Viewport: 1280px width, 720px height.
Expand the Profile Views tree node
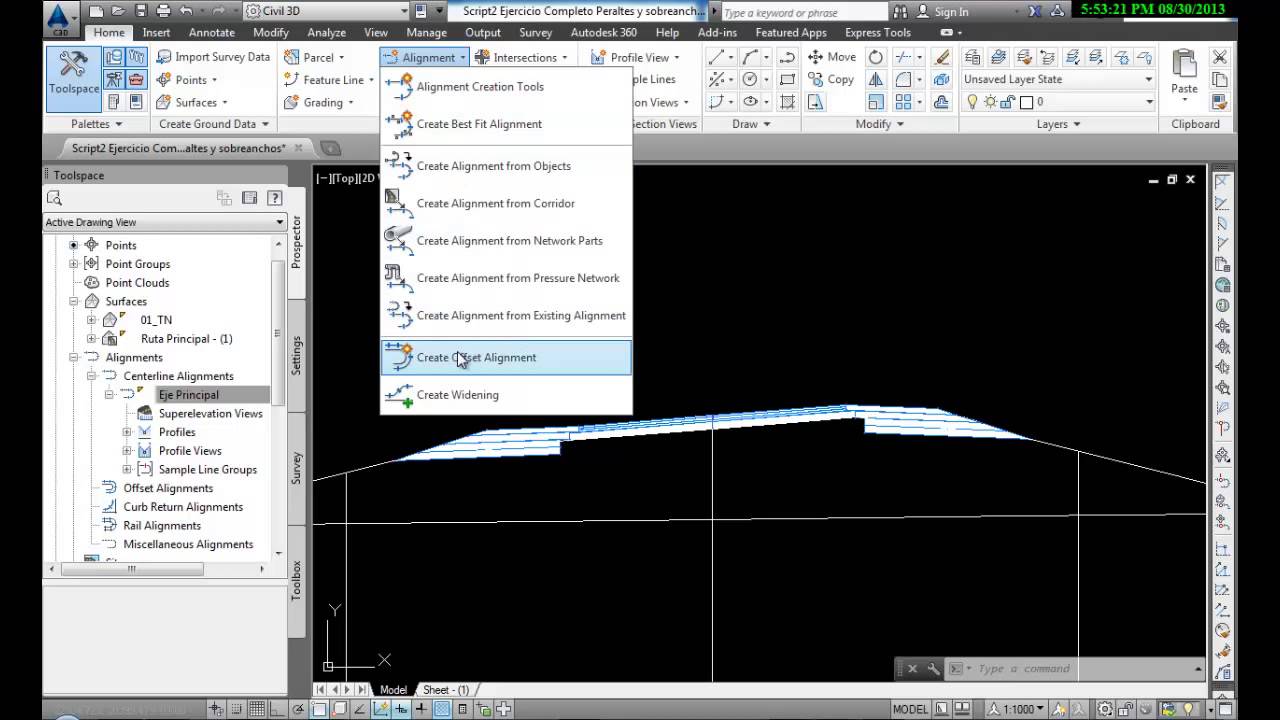coord(127,451)
